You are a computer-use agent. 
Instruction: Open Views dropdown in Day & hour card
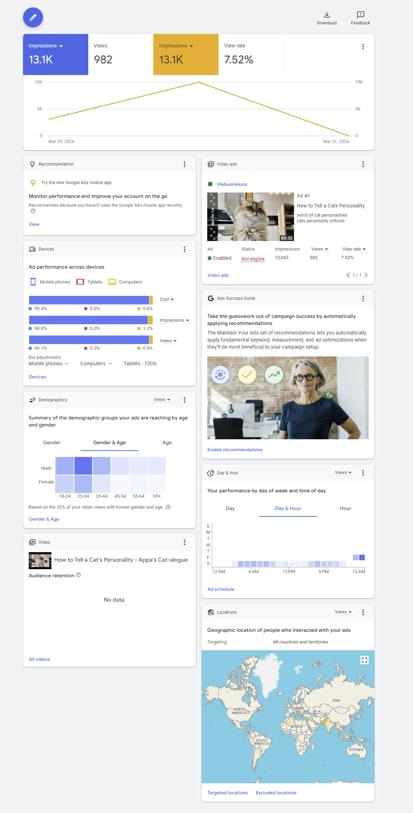pos(343,473)
